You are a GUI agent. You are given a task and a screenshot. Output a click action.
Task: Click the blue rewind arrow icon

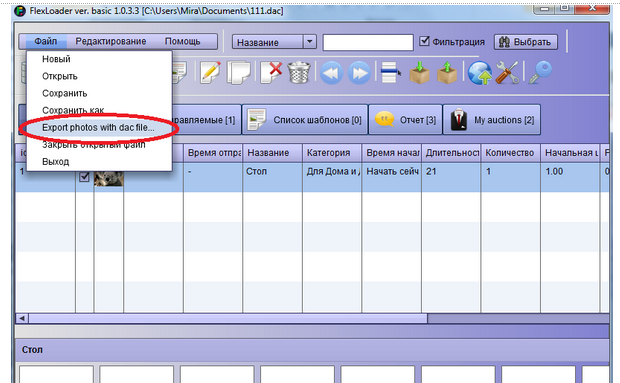point(331,73)
